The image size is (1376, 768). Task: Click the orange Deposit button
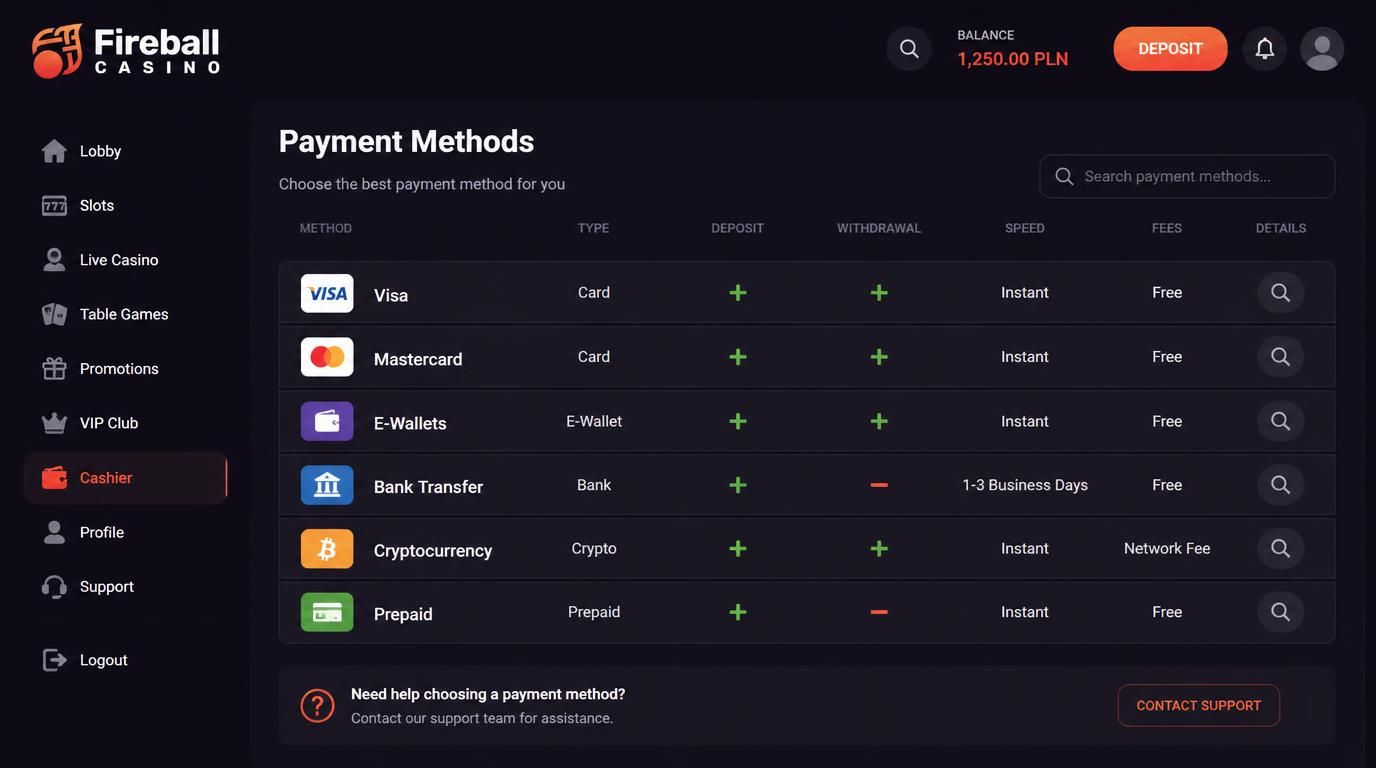(x=1170, y=49)
